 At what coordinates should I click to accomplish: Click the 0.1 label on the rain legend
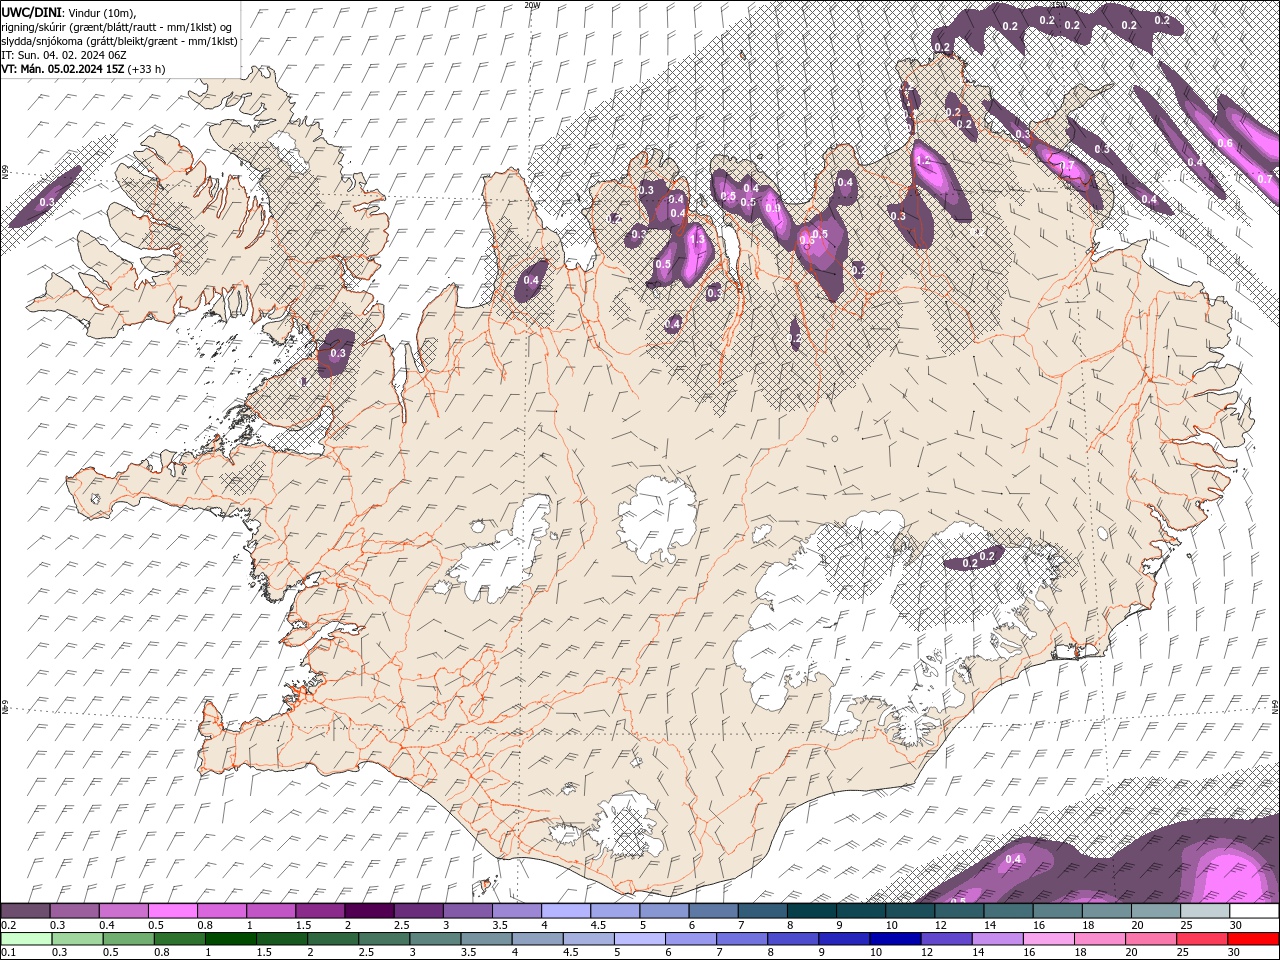point(9,952)
